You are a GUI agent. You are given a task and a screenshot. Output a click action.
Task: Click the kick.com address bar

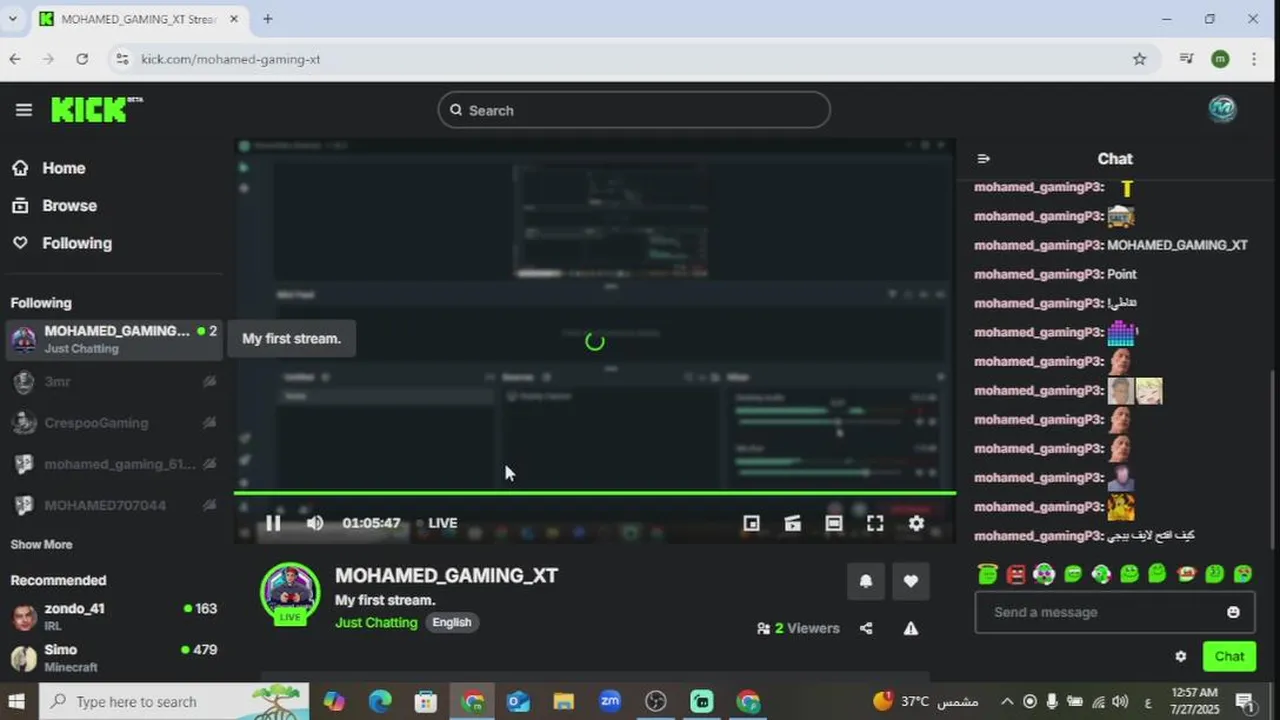coord(630,59)
